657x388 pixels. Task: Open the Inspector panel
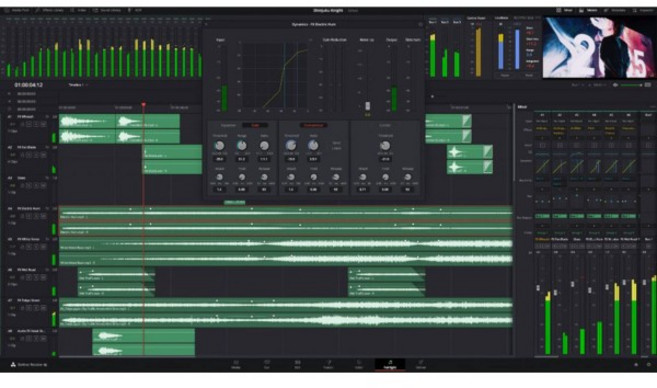643,10
